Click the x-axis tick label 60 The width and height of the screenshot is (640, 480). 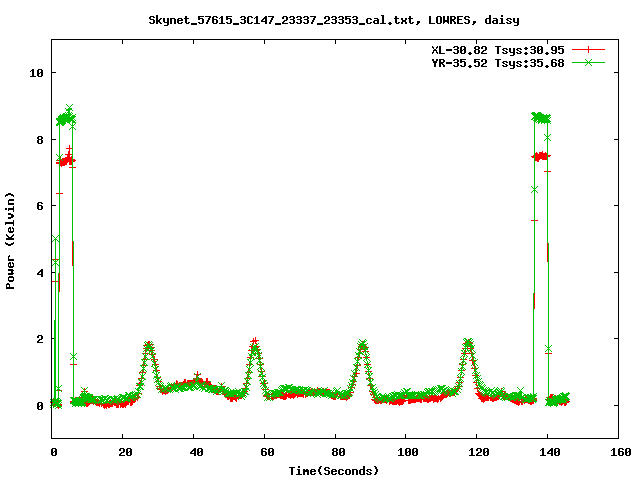(x=267, y=452)
